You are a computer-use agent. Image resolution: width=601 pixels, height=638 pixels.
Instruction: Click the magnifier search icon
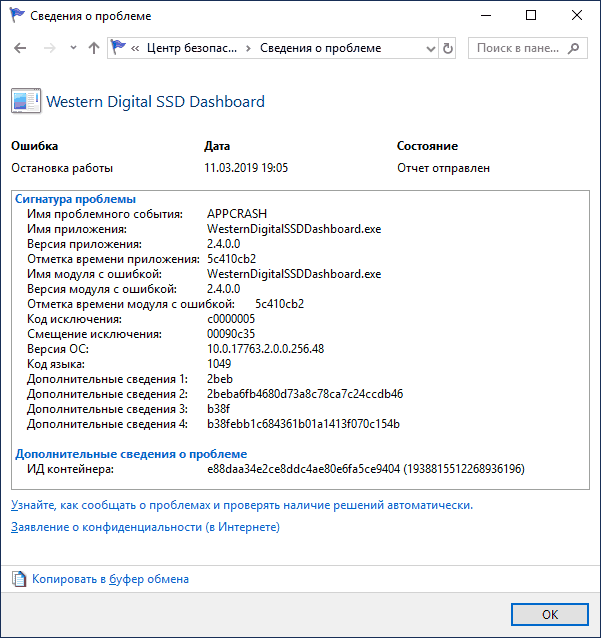(x=574, y=48)
